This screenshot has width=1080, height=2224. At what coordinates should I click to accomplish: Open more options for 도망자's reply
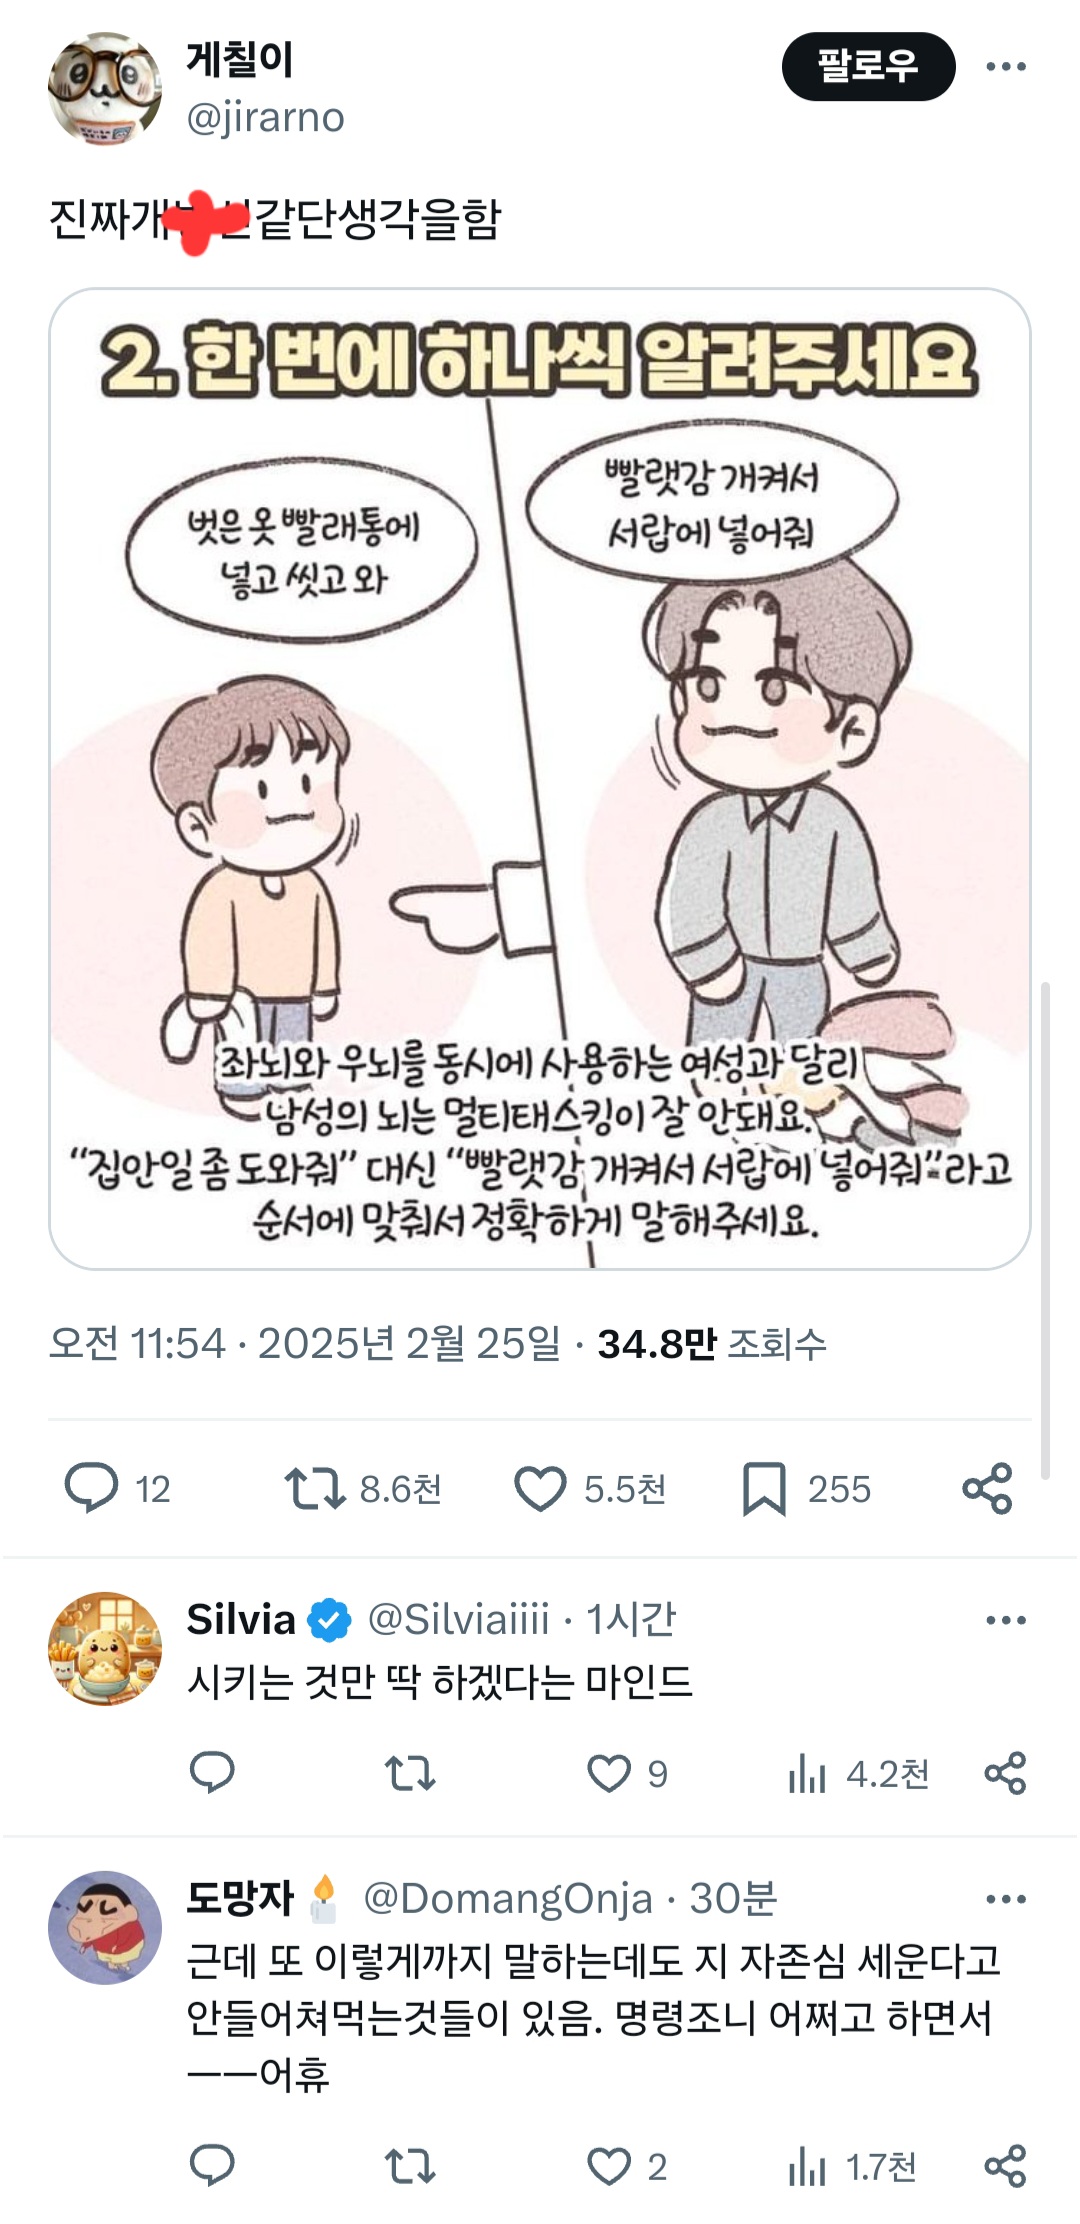coord(1005,1899)
